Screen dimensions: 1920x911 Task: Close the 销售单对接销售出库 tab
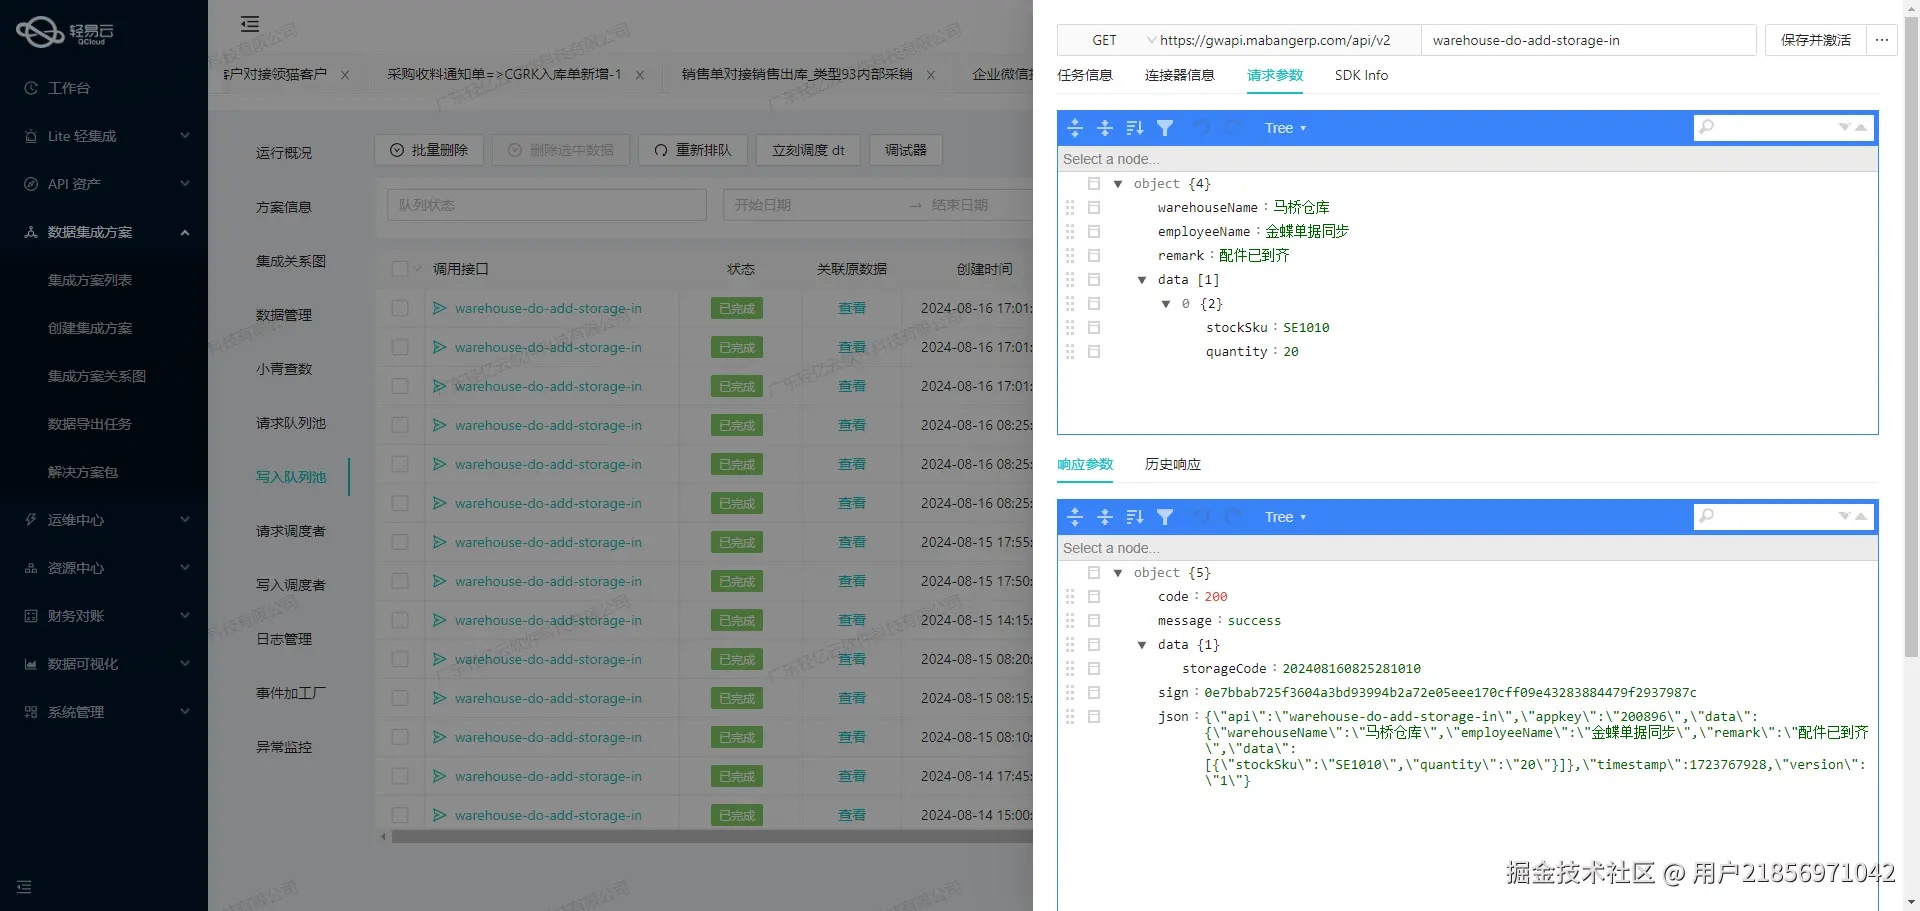(x=931, y=75)
